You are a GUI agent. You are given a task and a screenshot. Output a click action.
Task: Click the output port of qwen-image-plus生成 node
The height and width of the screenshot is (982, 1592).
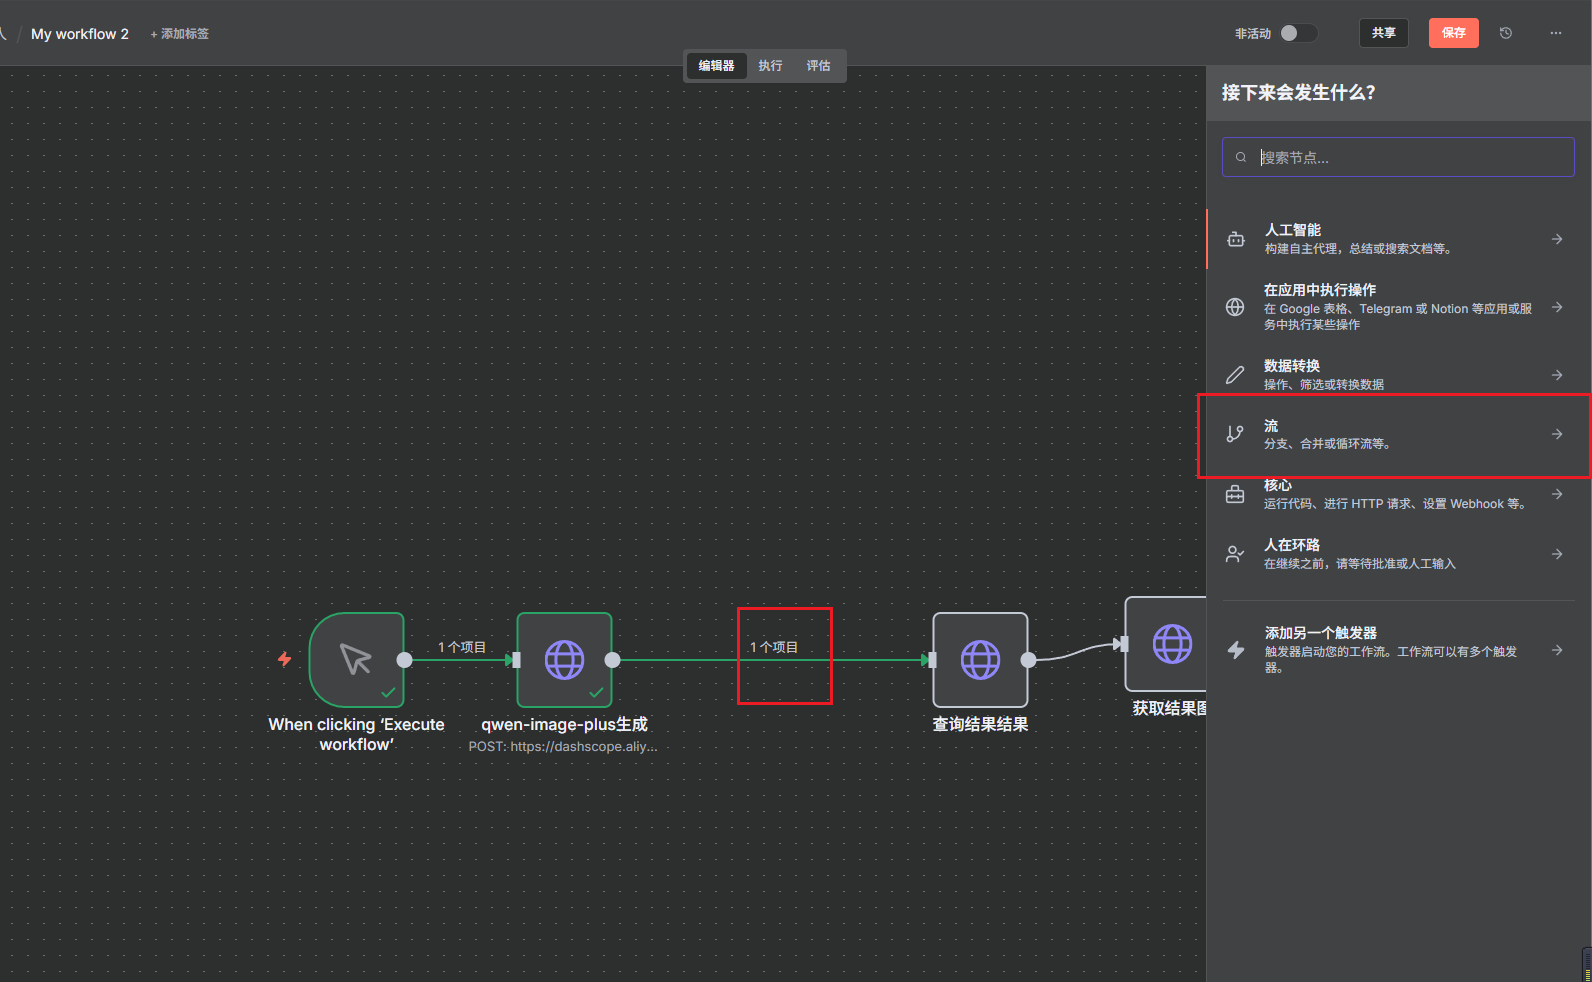613,660
